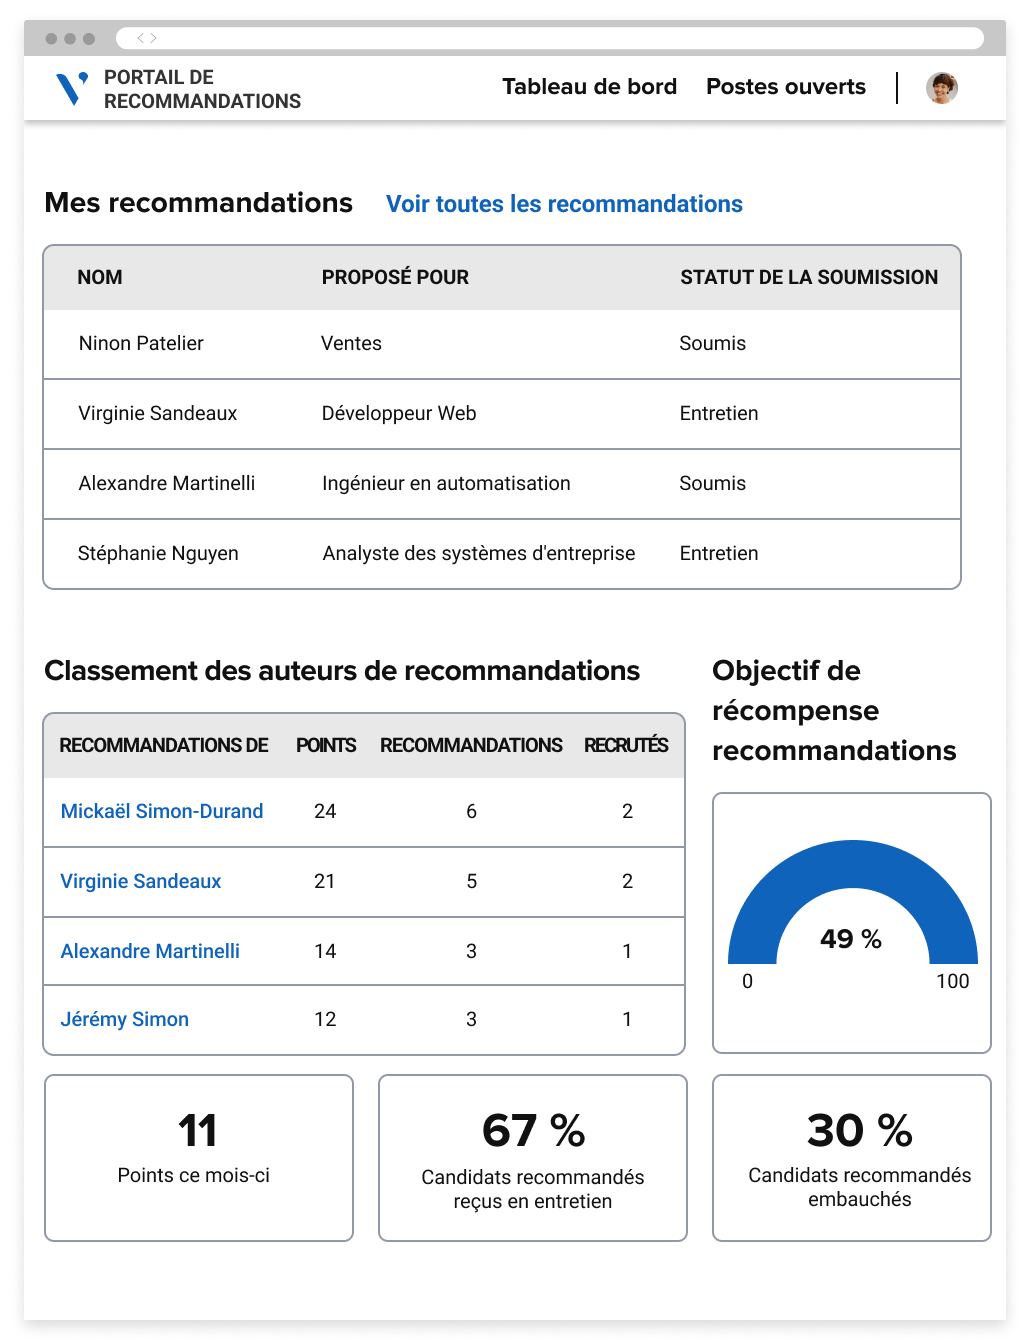Click the 67 % candidats en entretien card

click(533, 1158)
